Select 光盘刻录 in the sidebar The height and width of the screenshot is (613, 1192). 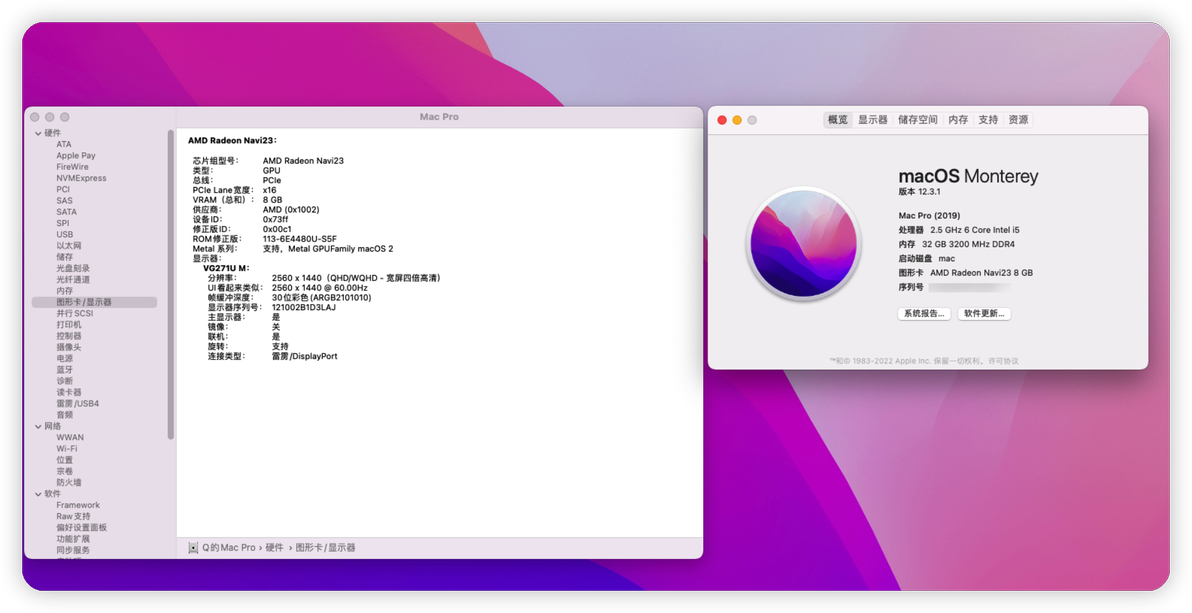pyautogui.click(x=73, y=268)
